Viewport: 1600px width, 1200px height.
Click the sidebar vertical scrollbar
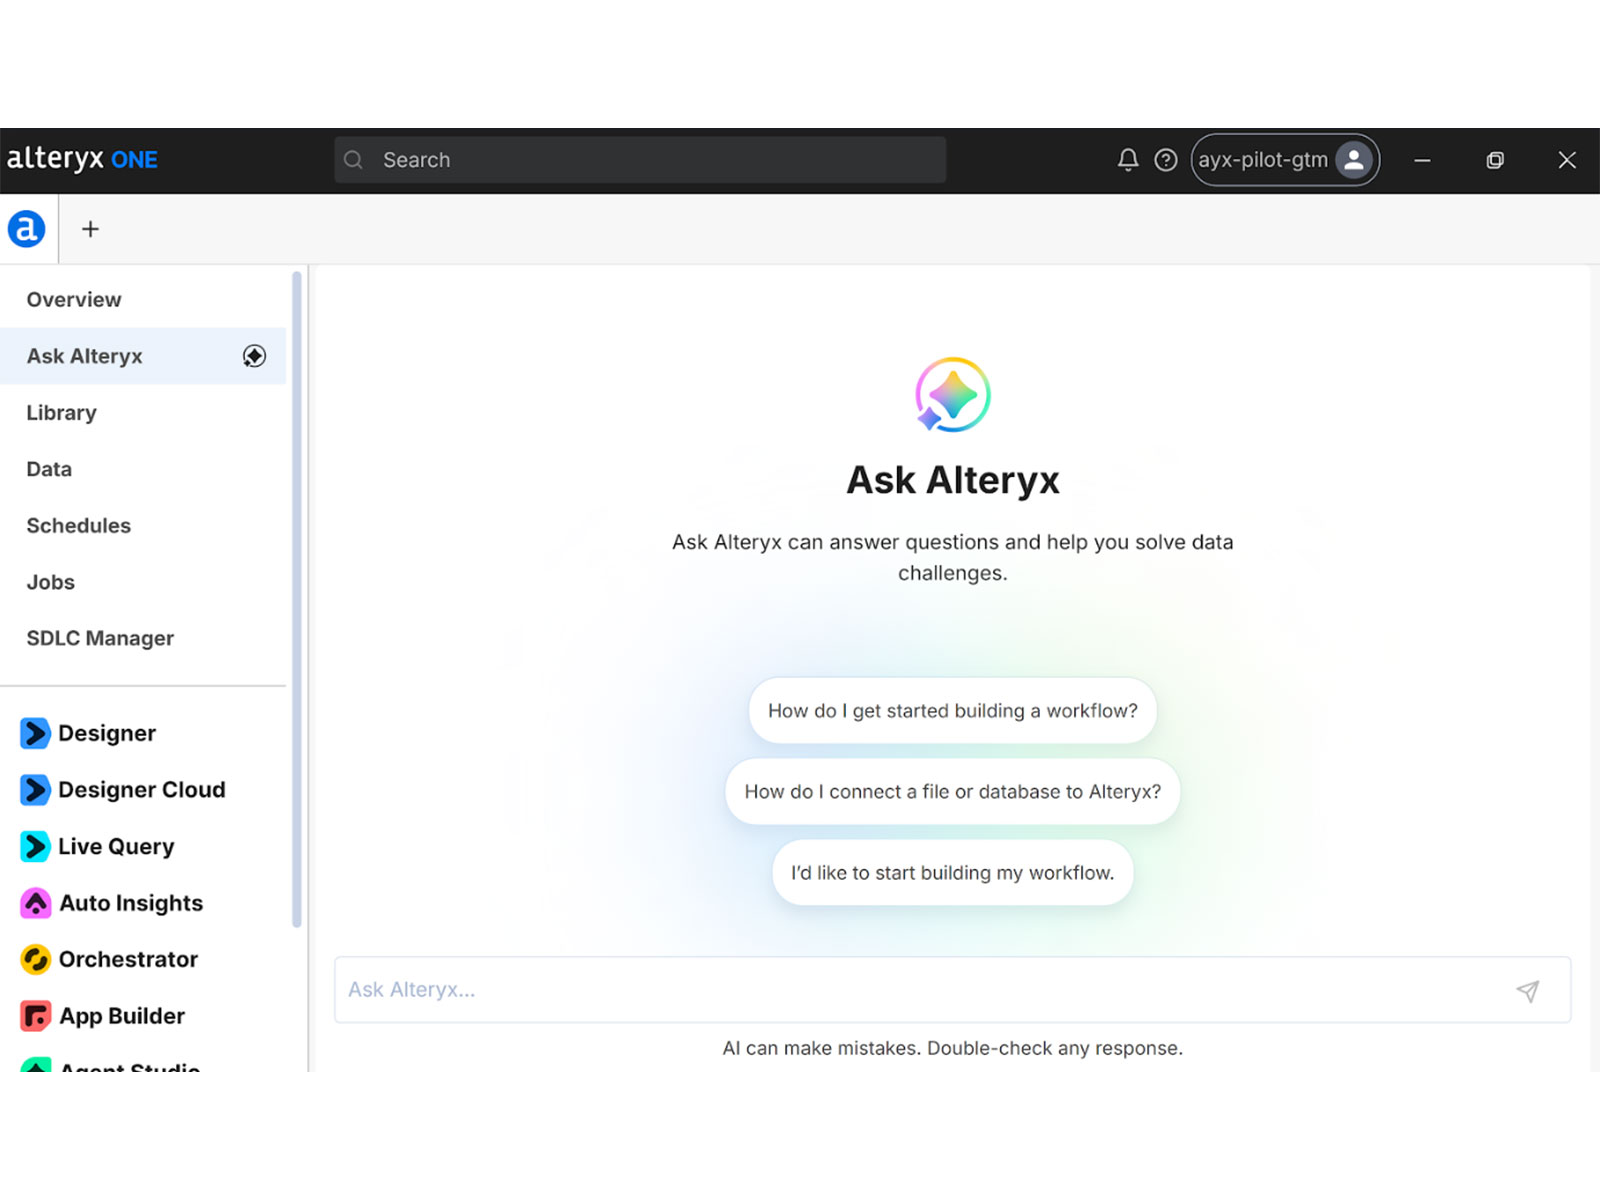point(297,600)
